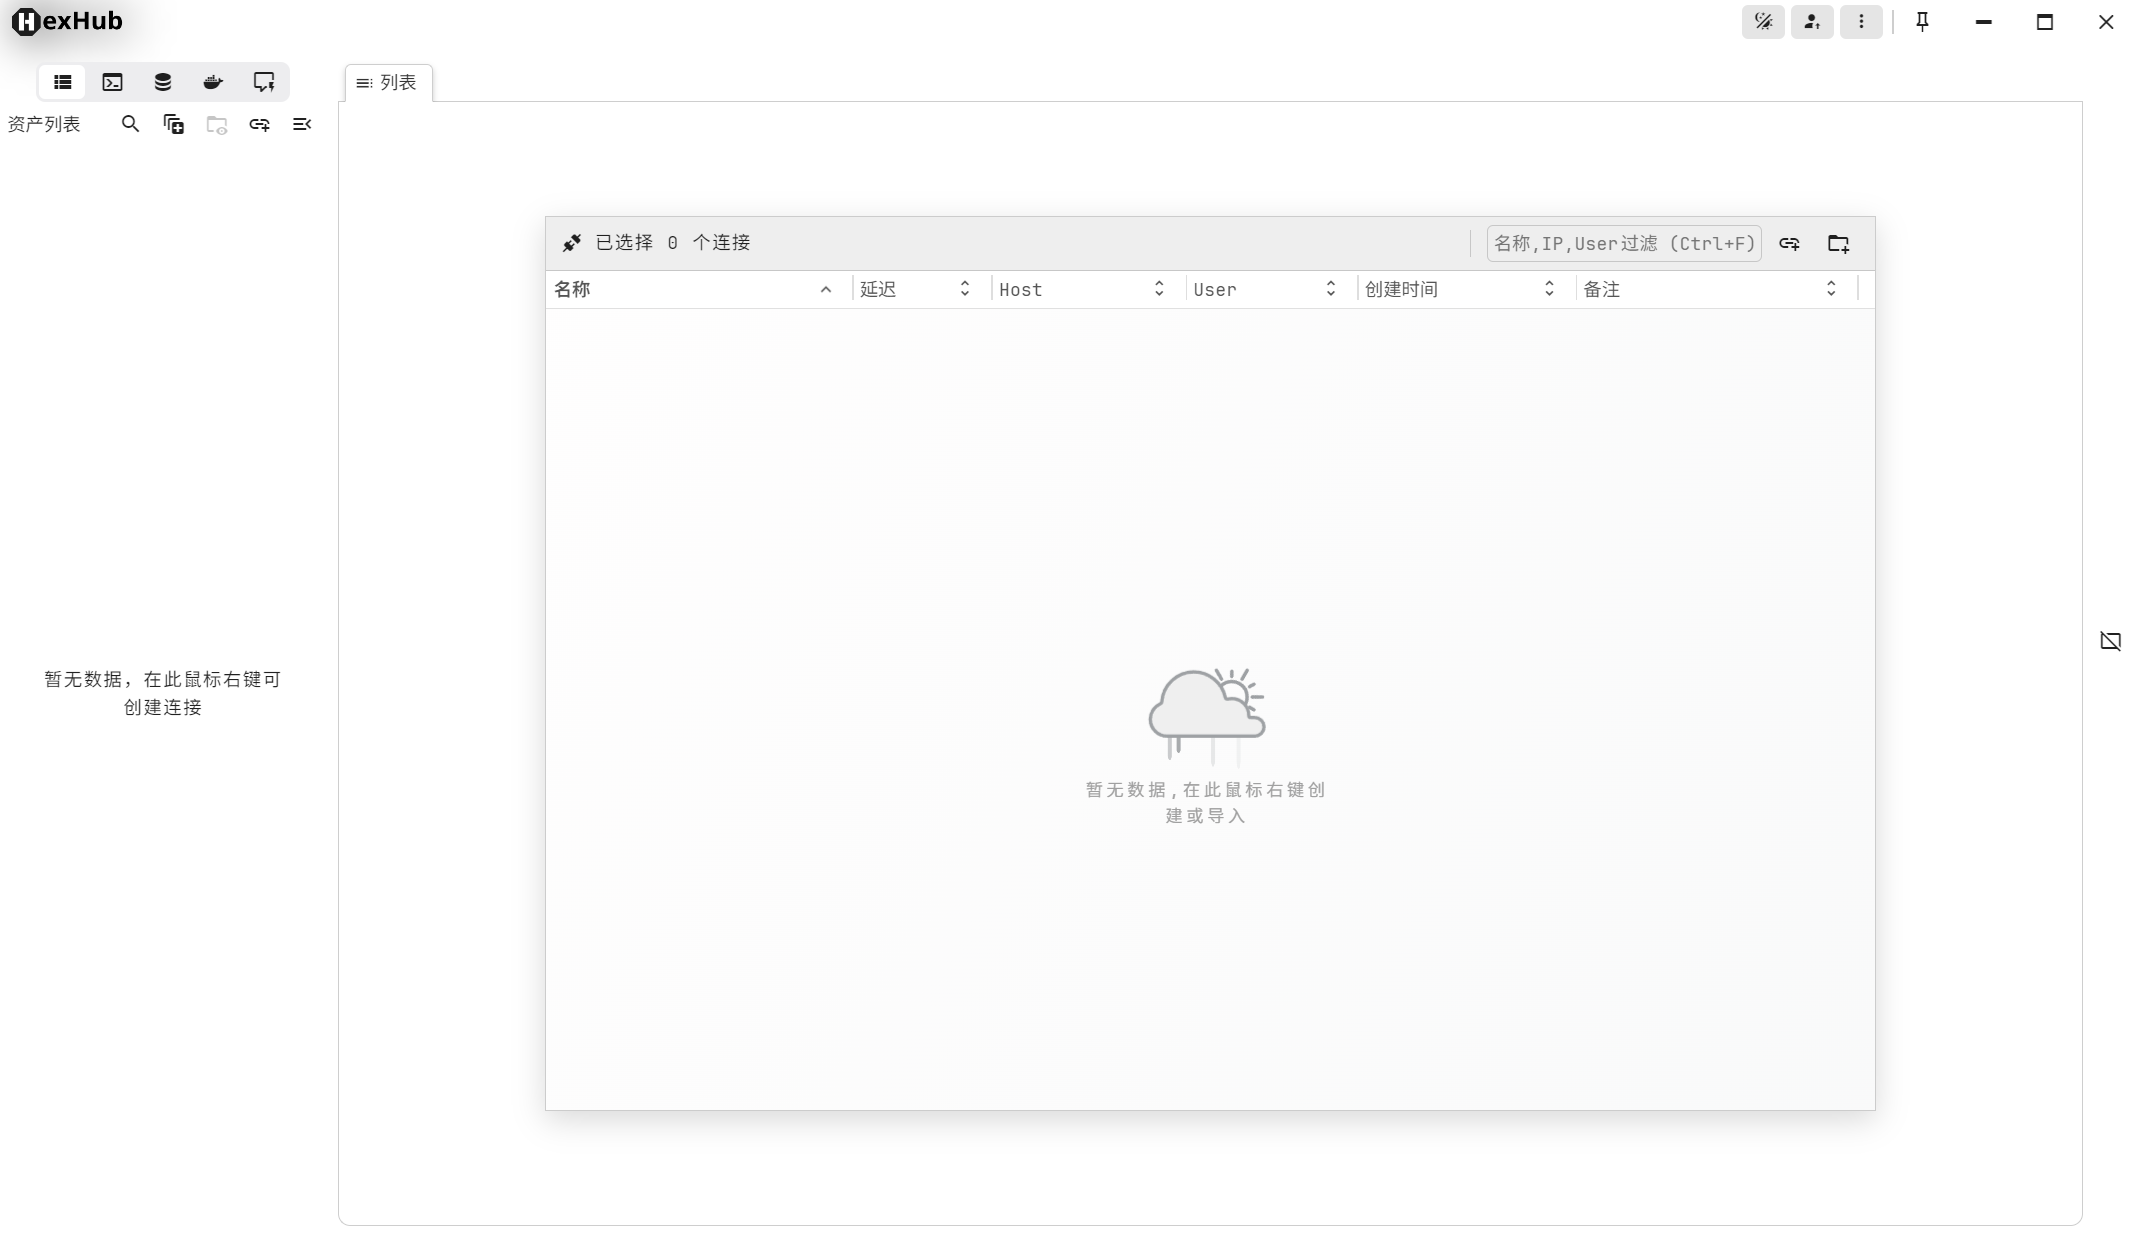Image resolution: width=2130 pixels, height=1234 pixels.
Task: Click the add-copy icon in asset toolbar
Action: click(x=173, y=124)
